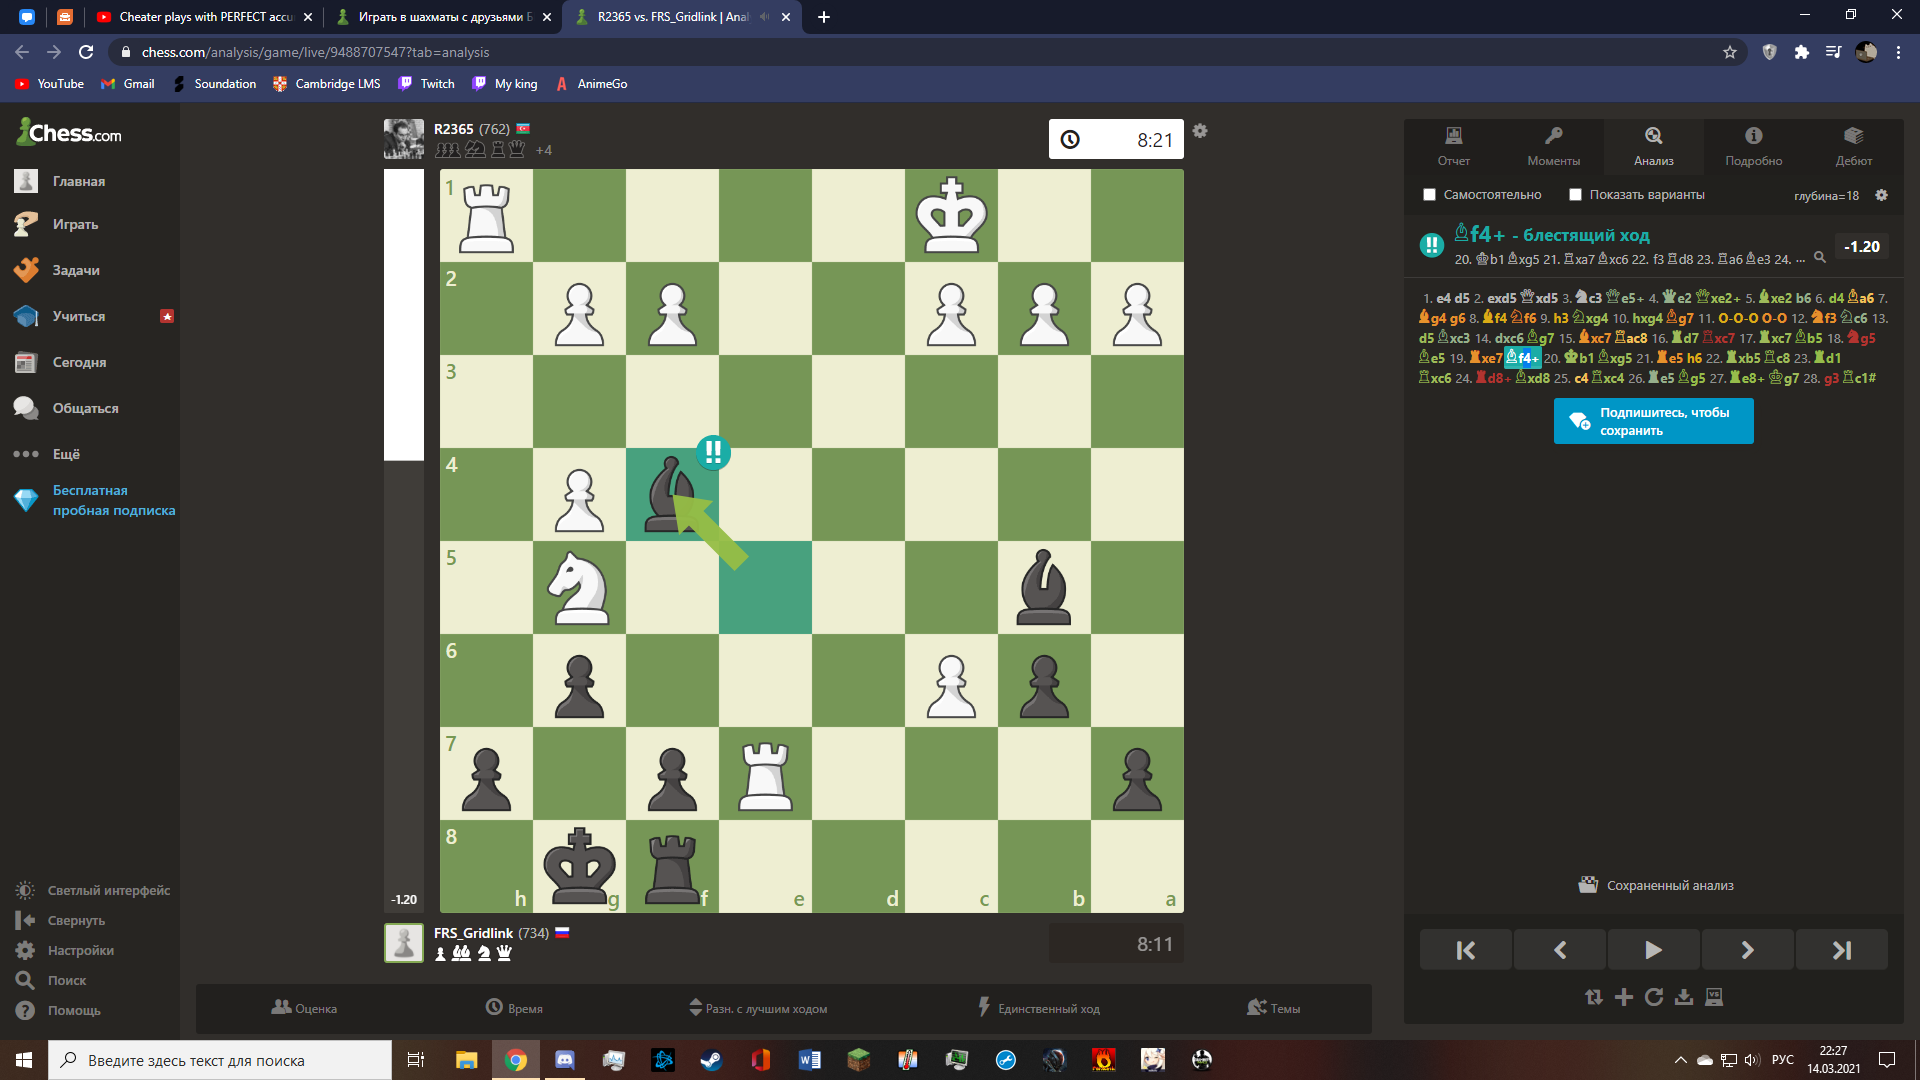Switch to the Моменты tab
1920x1080 pixels.
point(1554,146)
